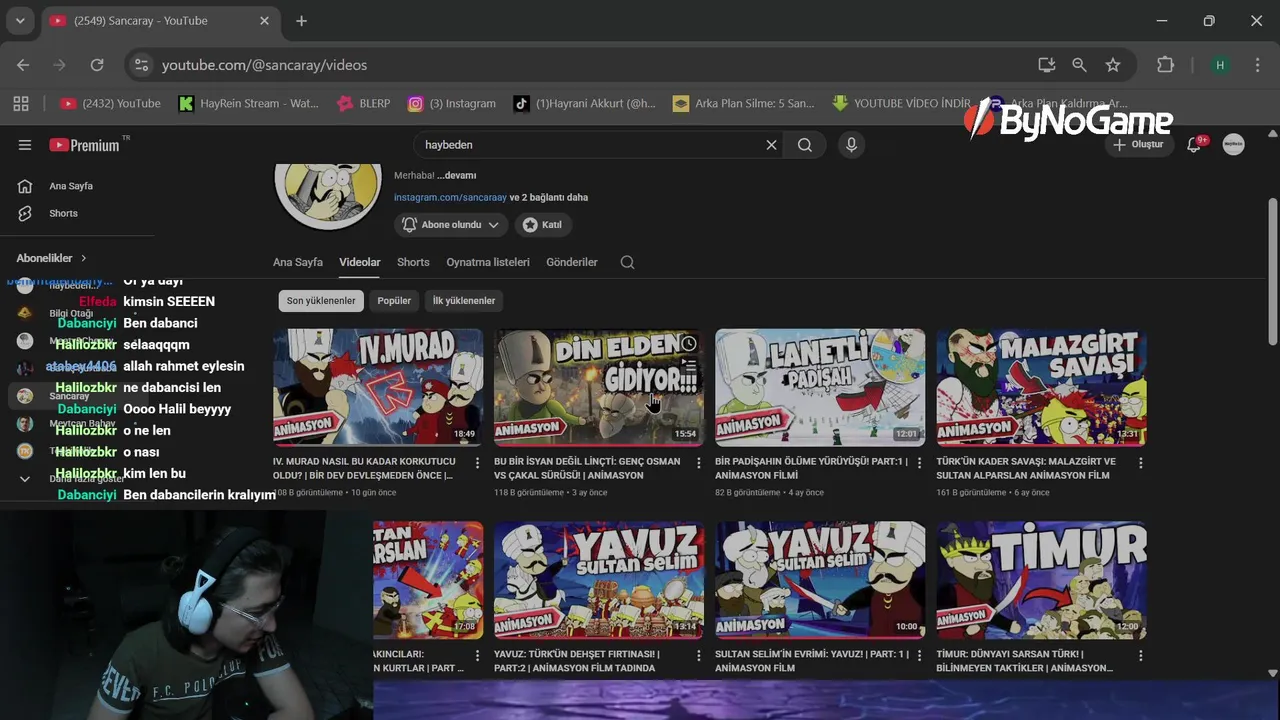Click the page vertical scrollbar
The height and width of the screenshot is (720, 1280).
point(1272,272)
